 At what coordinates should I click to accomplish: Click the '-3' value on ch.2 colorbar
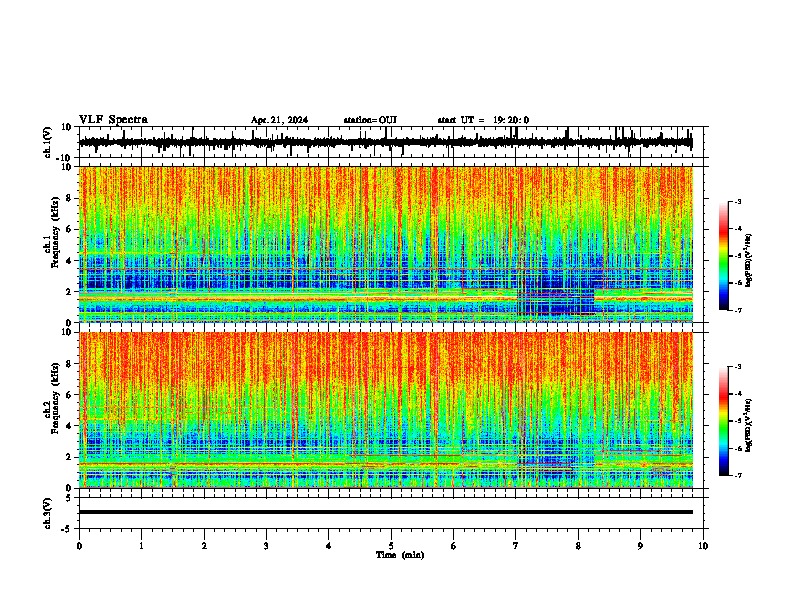coord(738,367)
